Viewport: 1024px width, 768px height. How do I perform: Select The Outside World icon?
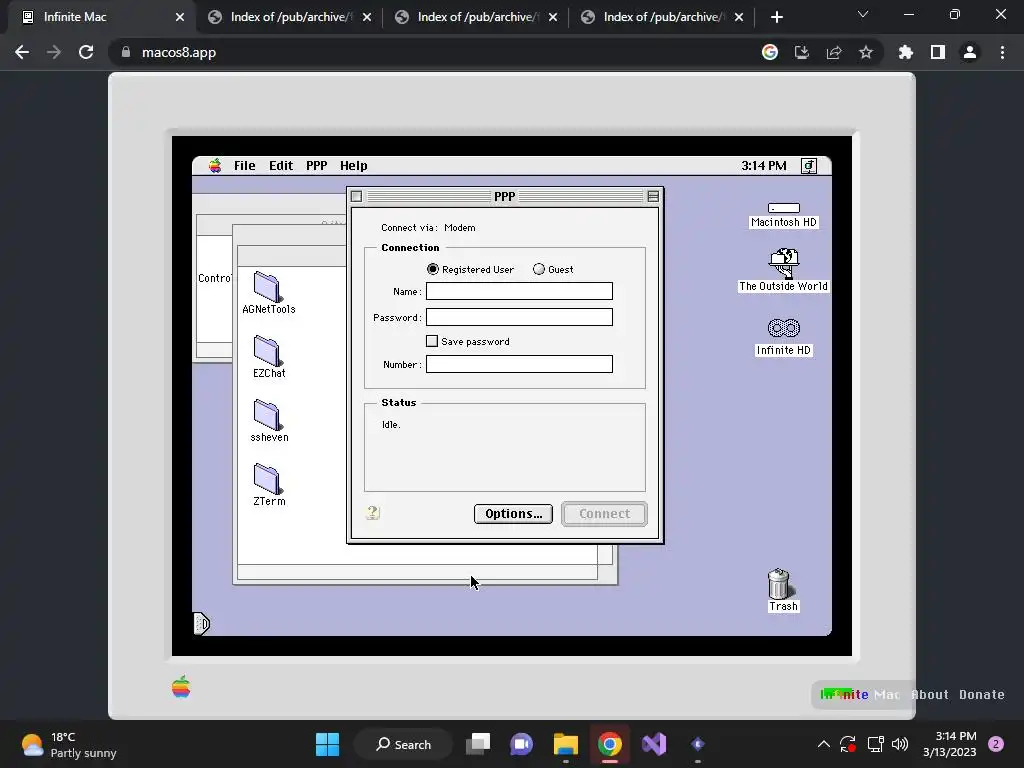(x=784, y=270)
